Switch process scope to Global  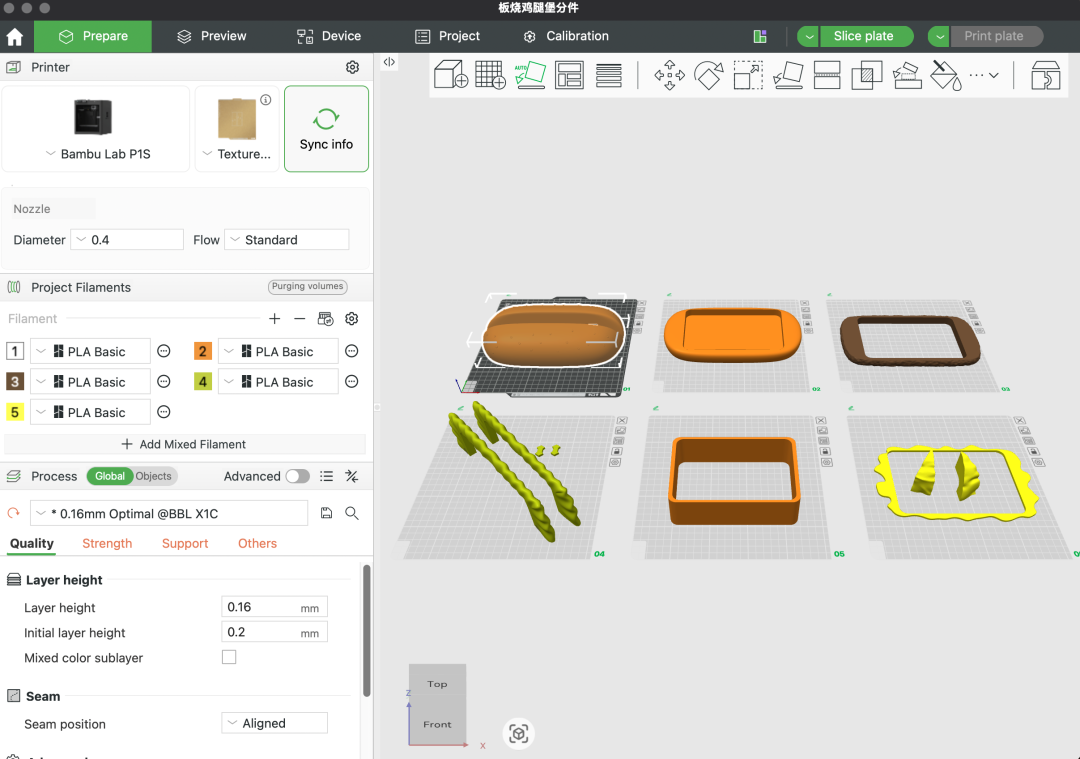[x=110, y=476]
